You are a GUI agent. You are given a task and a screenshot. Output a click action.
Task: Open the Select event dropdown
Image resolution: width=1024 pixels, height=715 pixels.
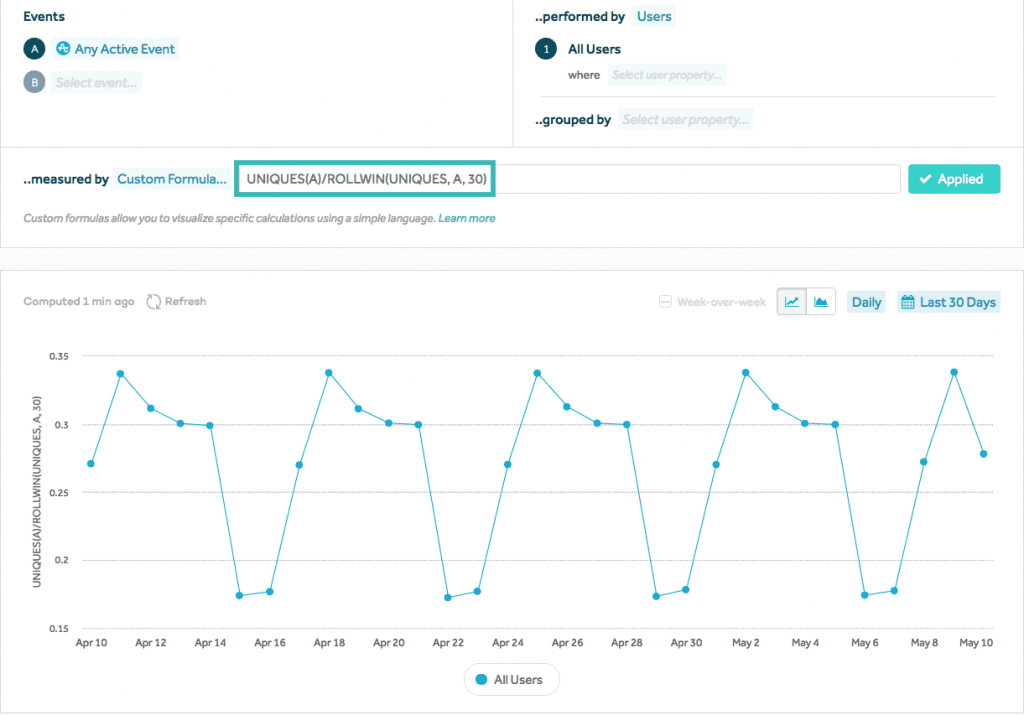coord(97,83)
